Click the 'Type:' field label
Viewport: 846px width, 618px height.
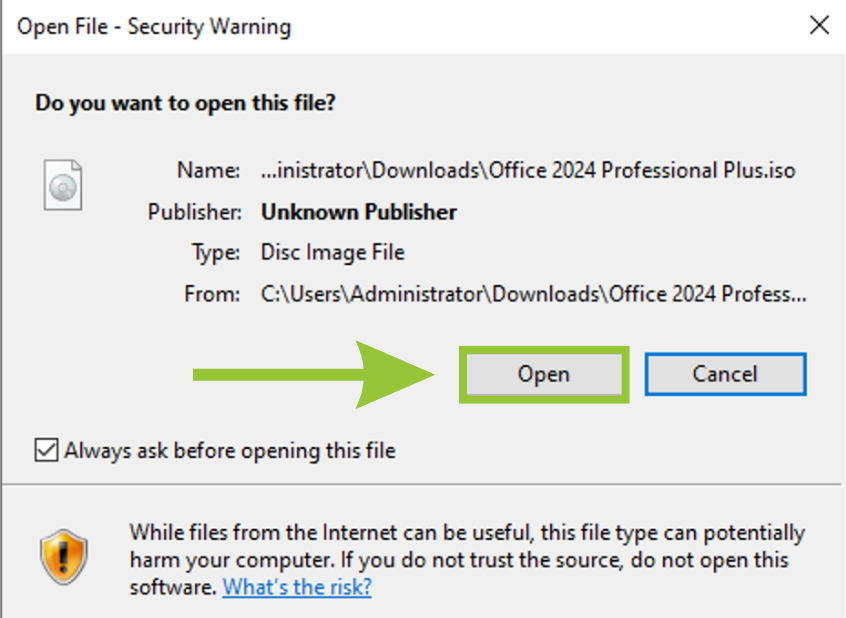216,252
